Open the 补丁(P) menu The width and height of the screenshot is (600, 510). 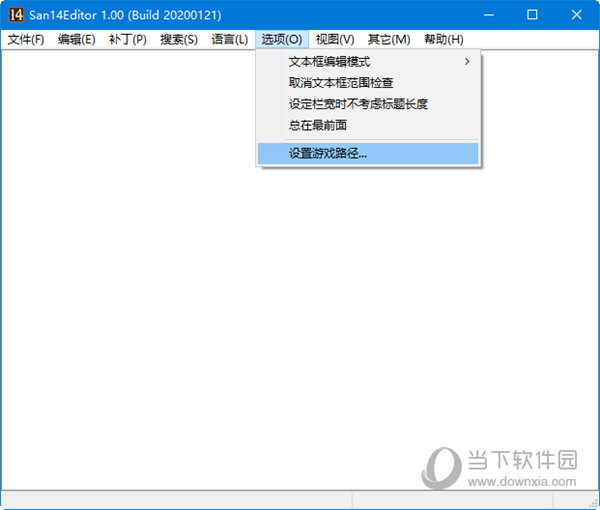[x=128, y=39]
